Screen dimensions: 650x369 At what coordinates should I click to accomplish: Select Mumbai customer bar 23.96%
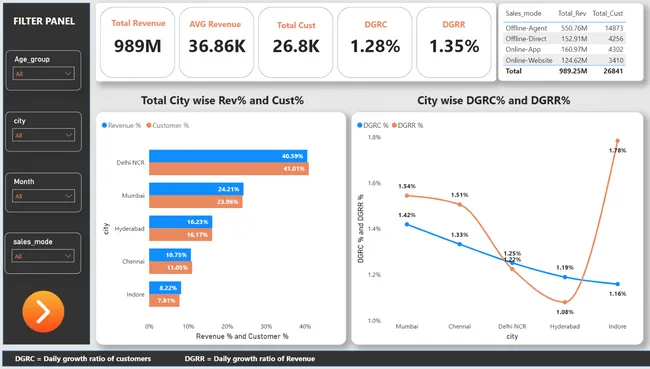[x=196, y=201]
